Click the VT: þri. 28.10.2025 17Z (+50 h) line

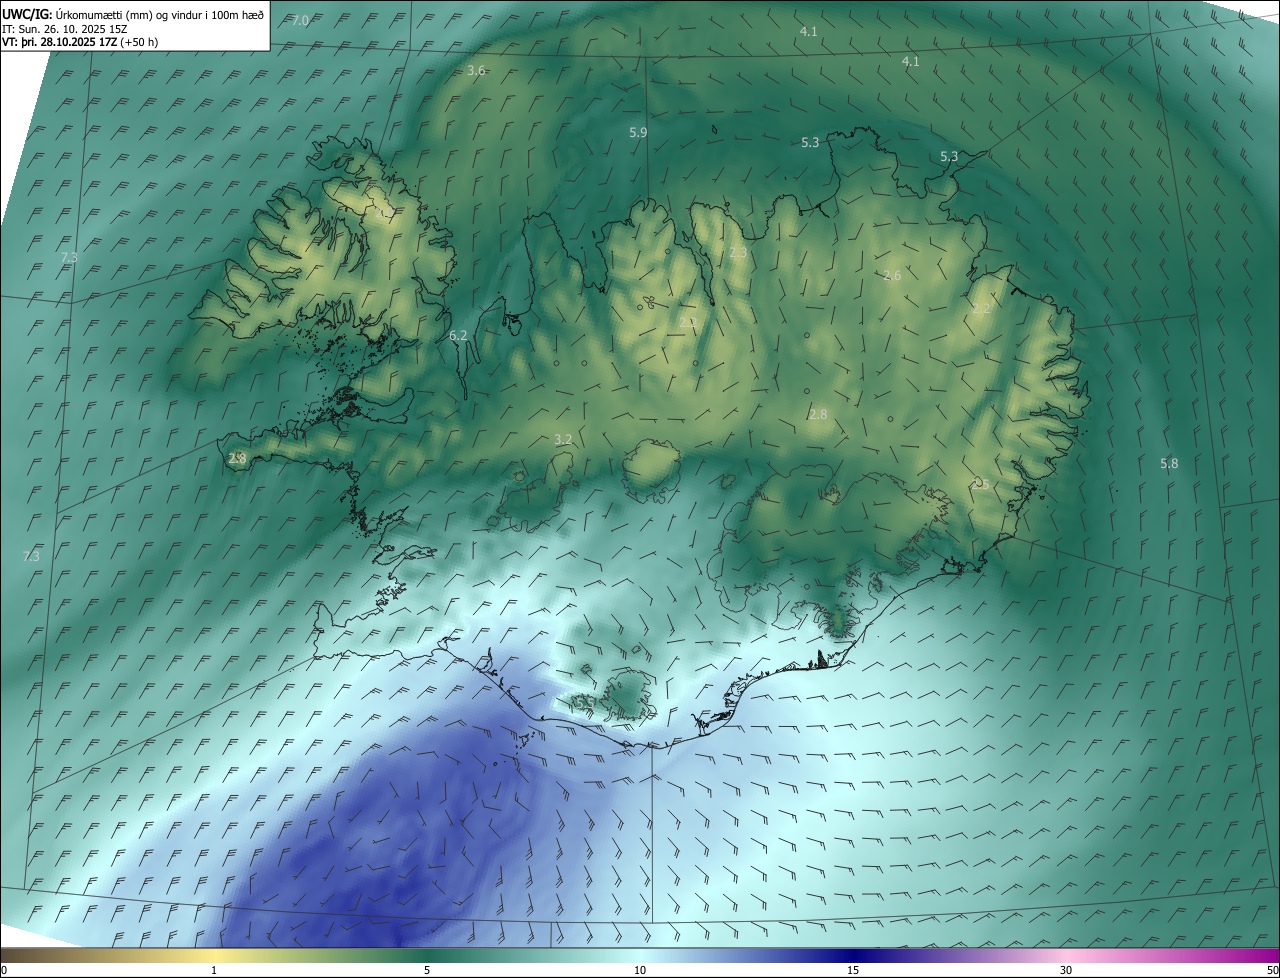[x=80, y=42]
